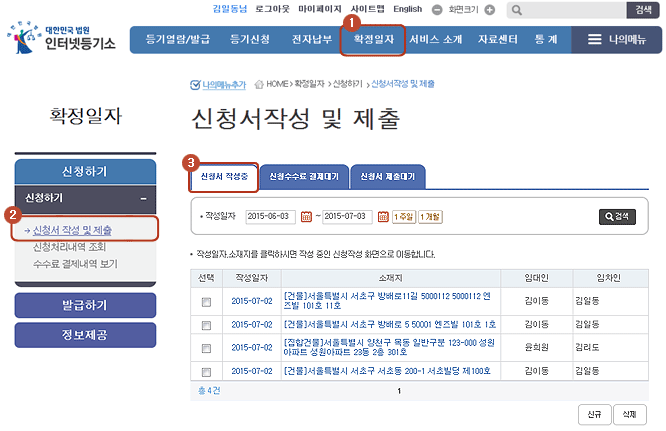This screenshot has width=666, height=431.
Task: Click the end date field 2015-07-03
Action: [347, 217]
